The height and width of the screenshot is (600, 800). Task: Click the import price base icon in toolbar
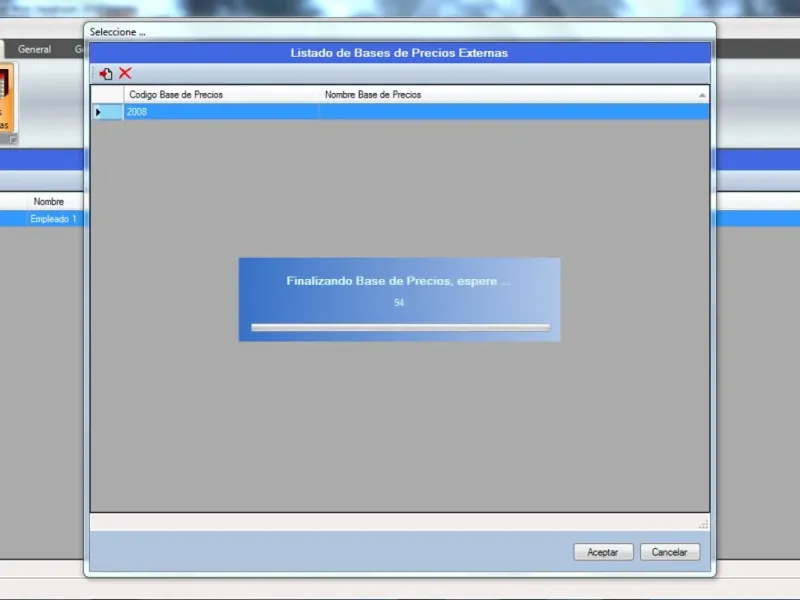tap(106, 73)
